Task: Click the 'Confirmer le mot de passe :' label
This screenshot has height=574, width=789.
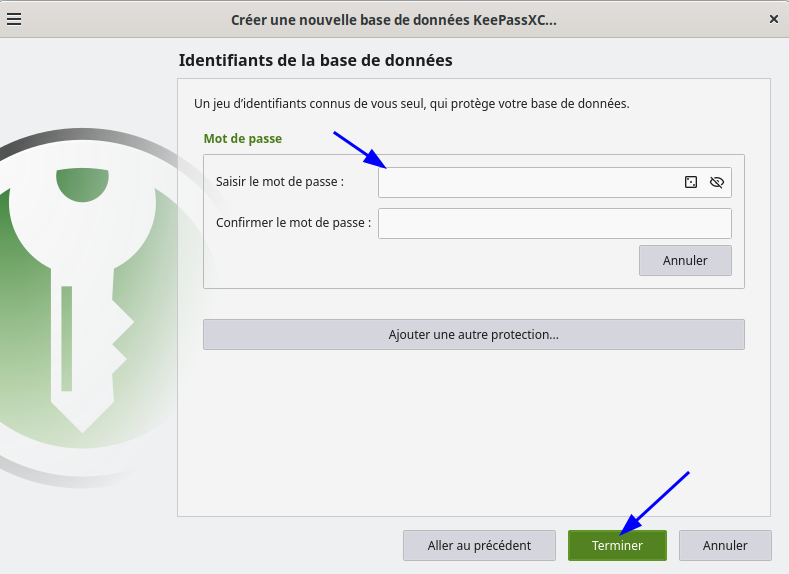Action: pyautogui.click(x=293, y=223)
